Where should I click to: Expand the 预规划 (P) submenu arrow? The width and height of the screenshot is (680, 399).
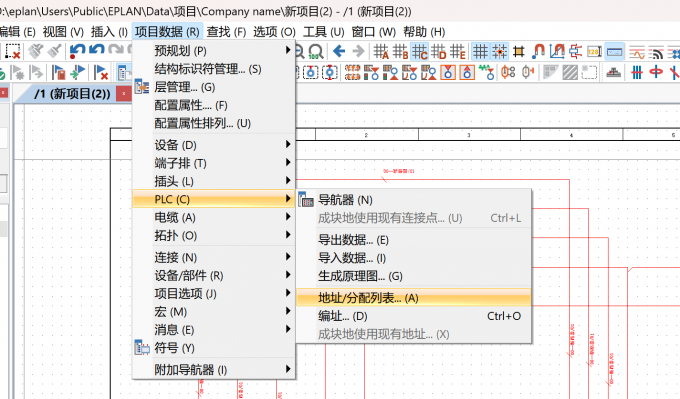288,50
